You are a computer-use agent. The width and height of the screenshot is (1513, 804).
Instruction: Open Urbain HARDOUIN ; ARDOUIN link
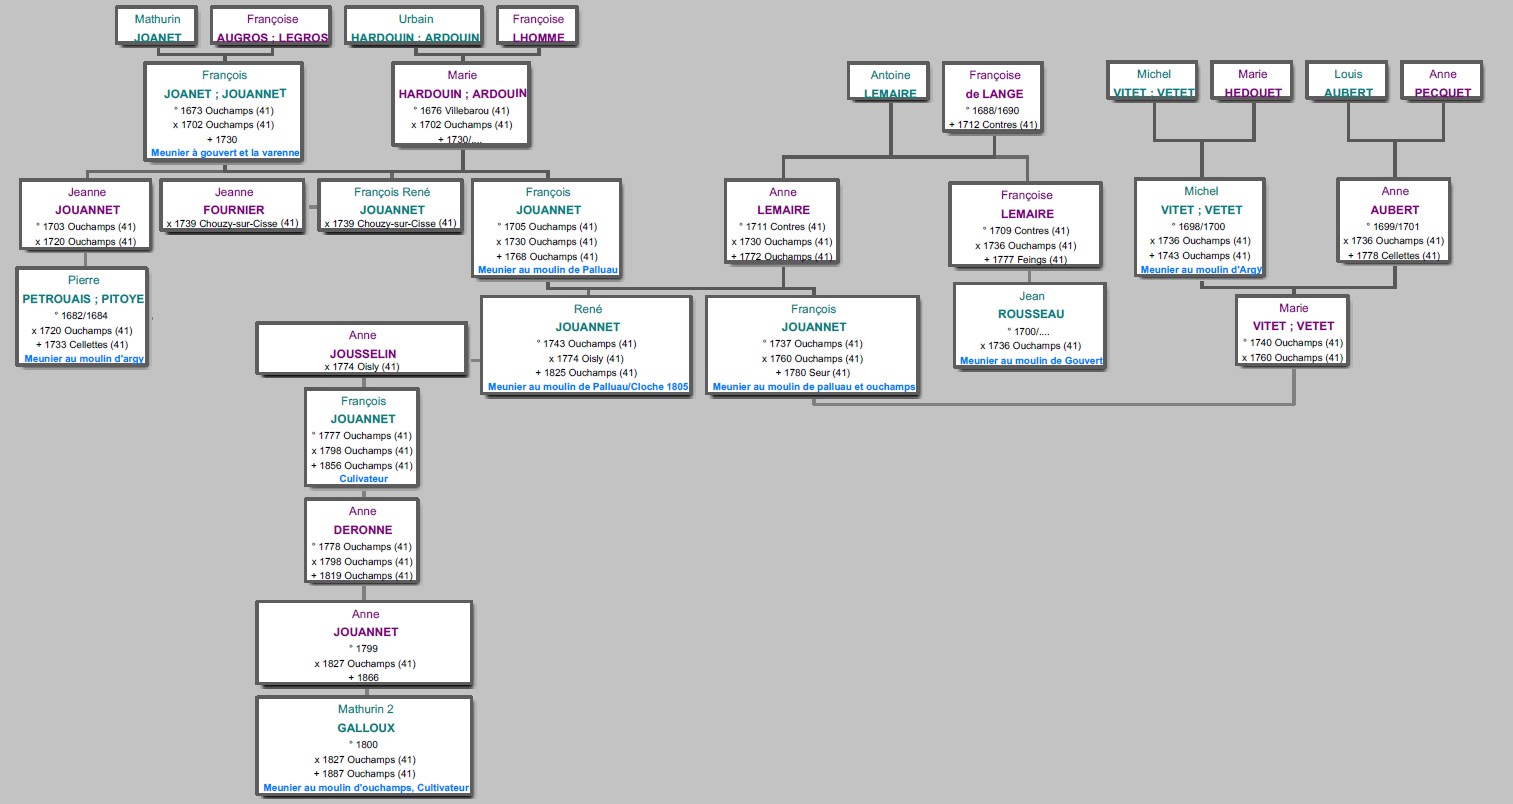415,38
